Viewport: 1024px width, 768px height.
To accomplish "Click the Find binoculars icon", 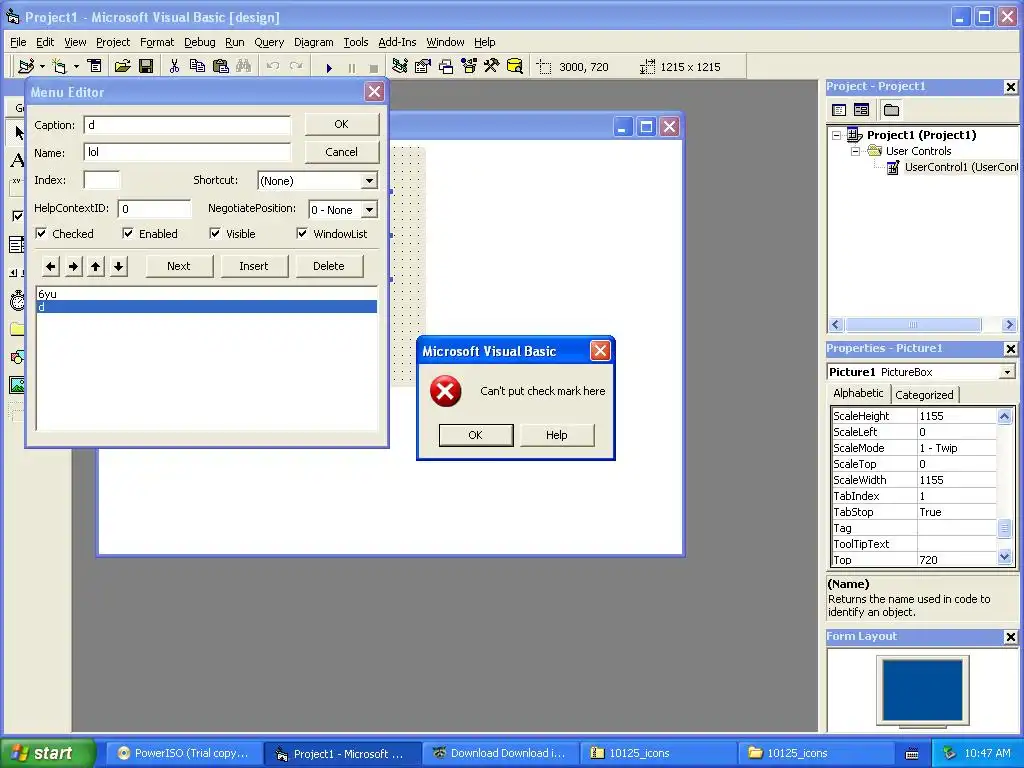I will tap(244, 67).
